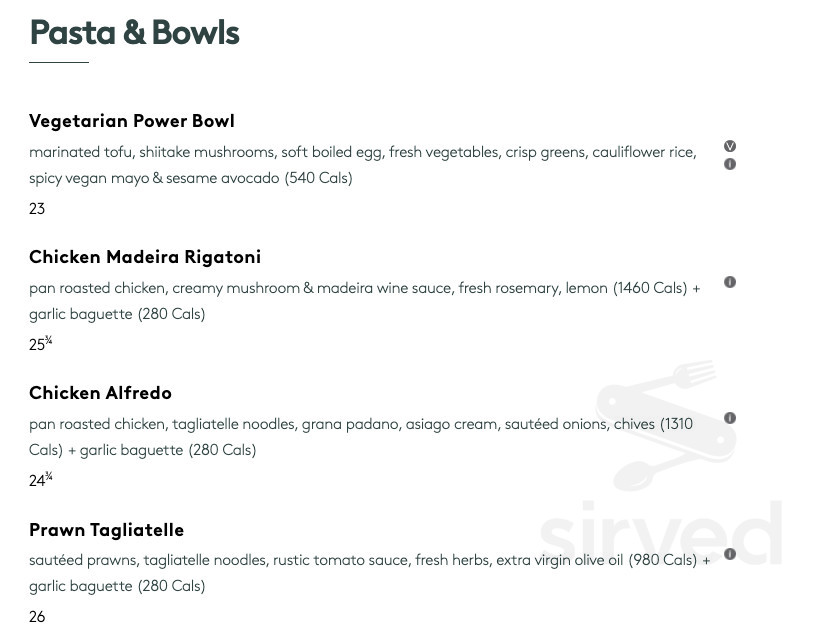Click the Vegetarian Power Bowl price 23
The width and height of the screenshot is (838, 638).
pyautogui.click(x=37, y=209)
